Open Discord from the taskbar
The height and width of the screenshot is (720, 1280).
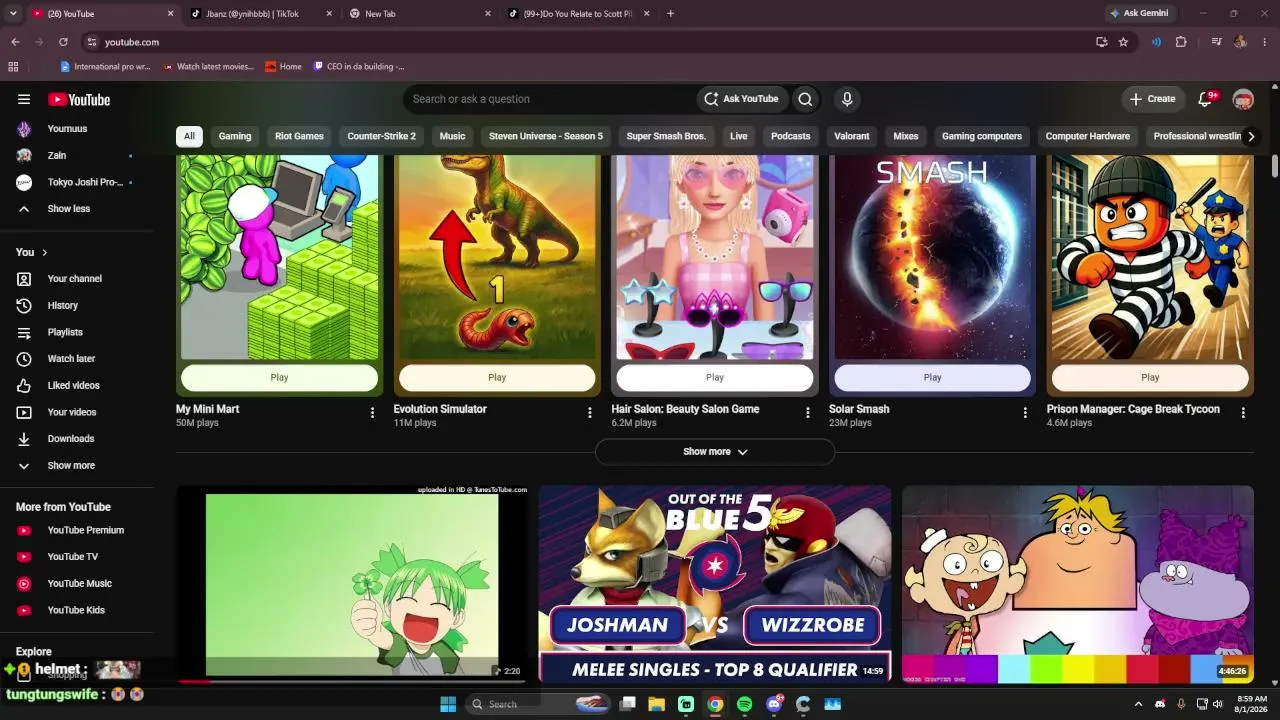coord(773,704)
